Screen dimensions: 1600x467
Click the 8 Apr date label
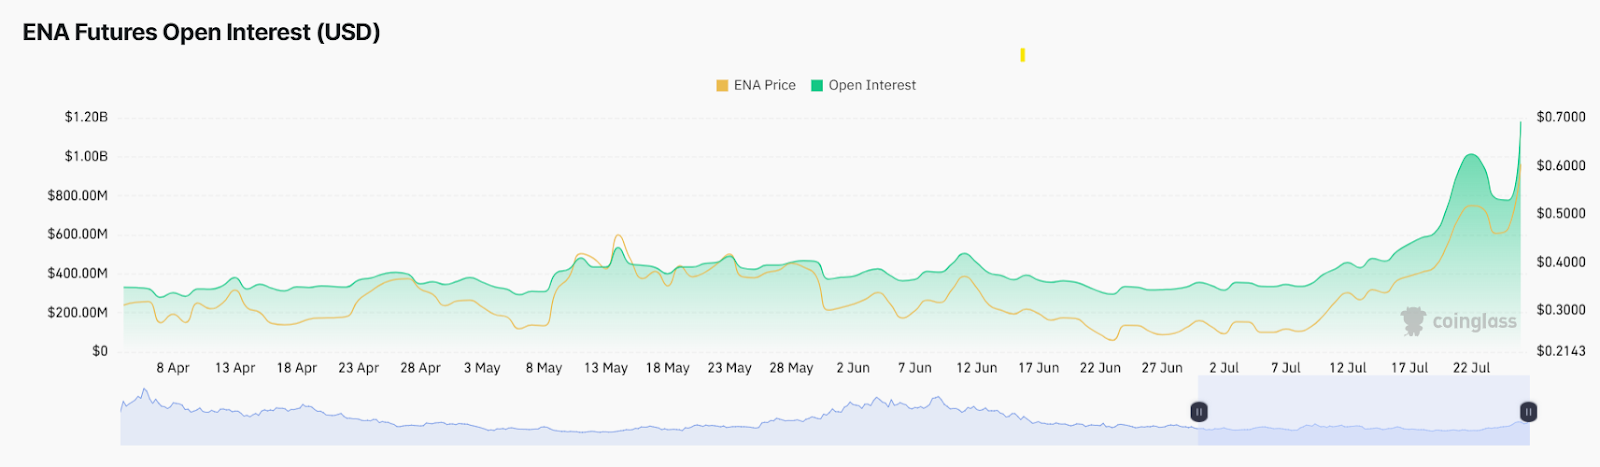click(x=173, y=368)
